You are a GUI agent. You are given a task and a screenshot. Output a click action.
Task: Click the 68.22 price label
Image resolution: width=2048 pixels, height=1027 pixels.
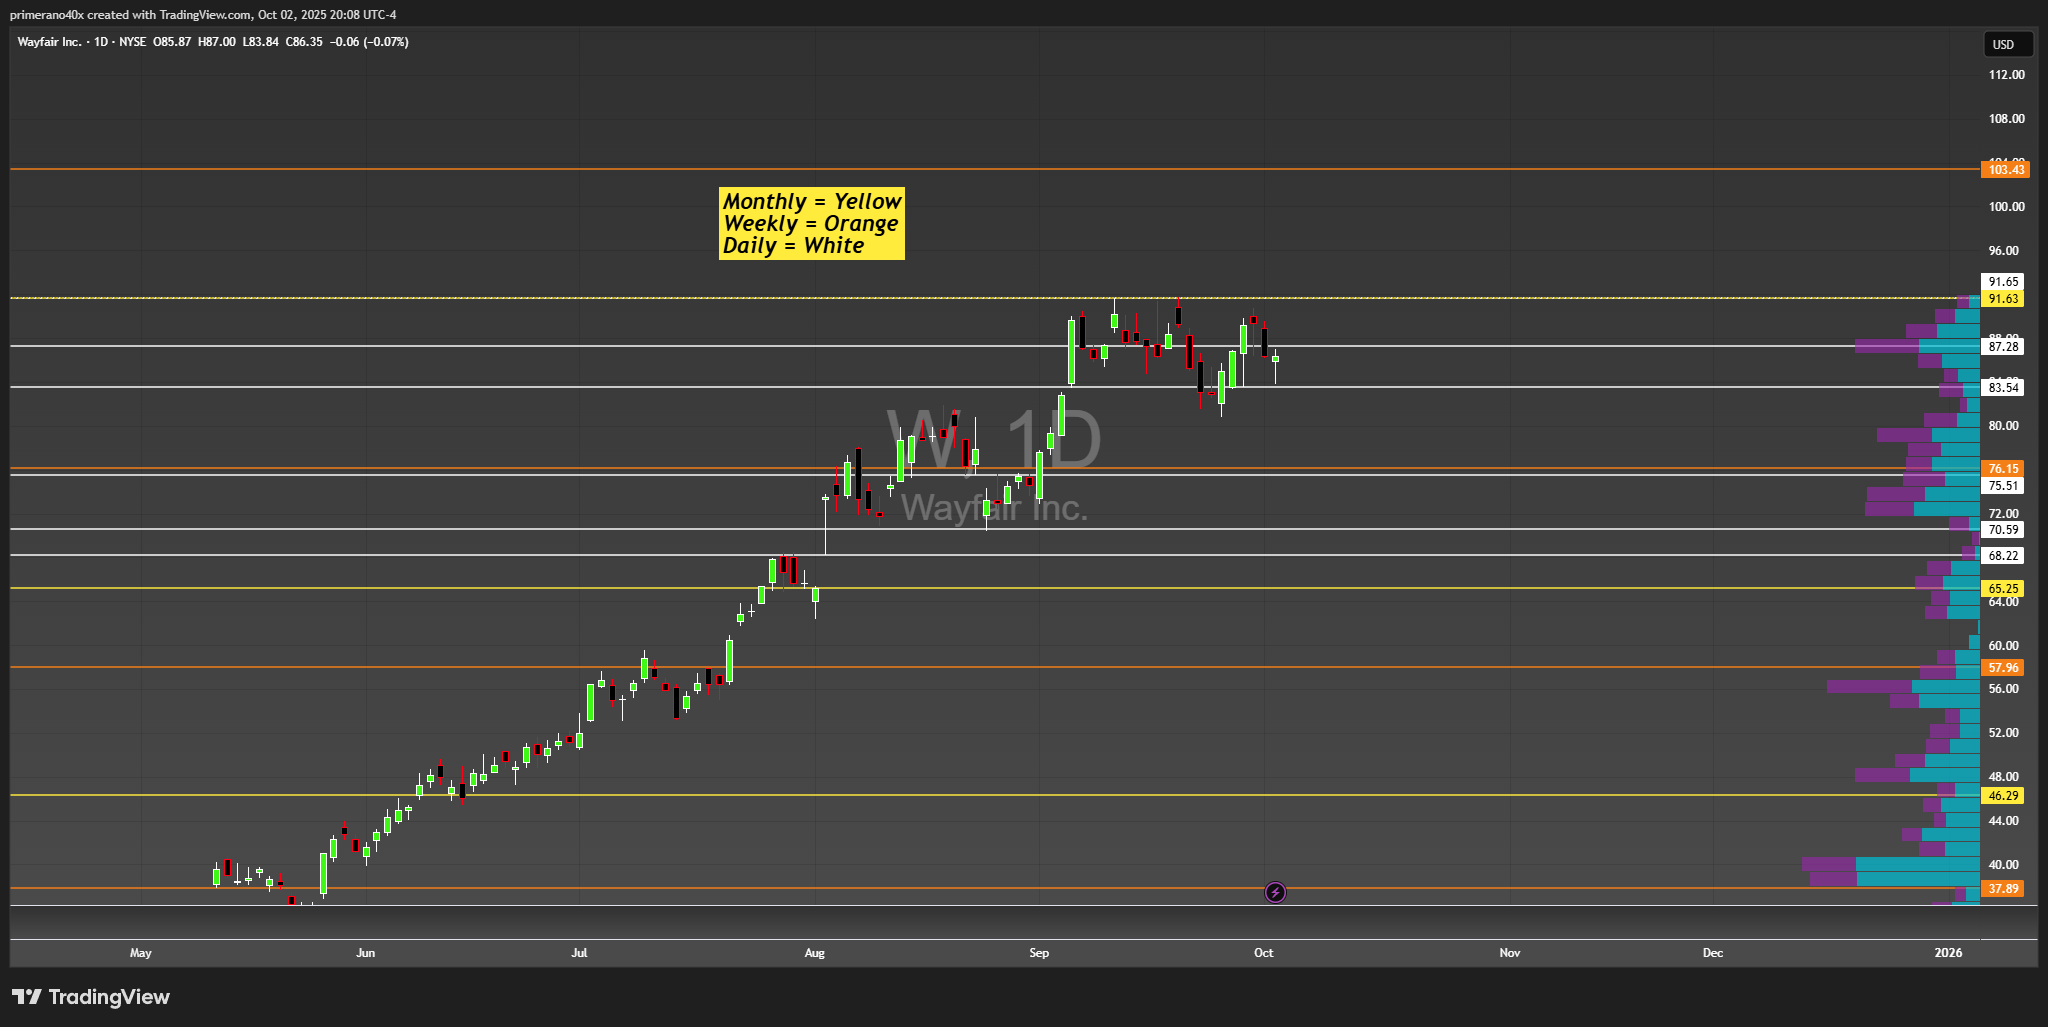pyautogui.click(x=2003, y=556)
